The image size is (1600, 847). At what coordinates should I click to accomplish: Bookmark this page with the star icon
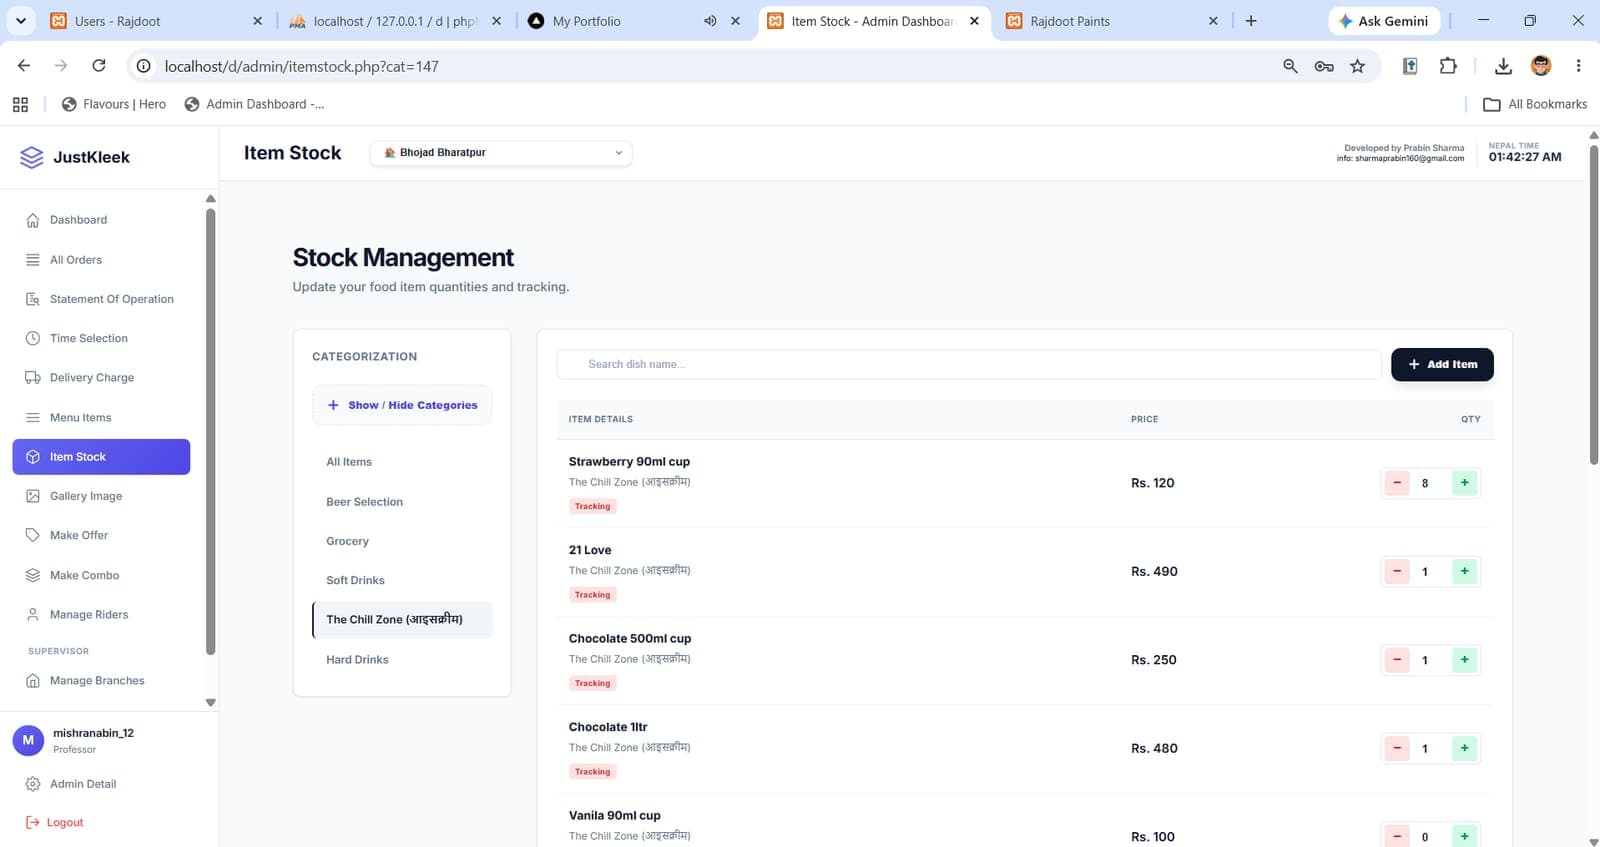(1357, 66)
